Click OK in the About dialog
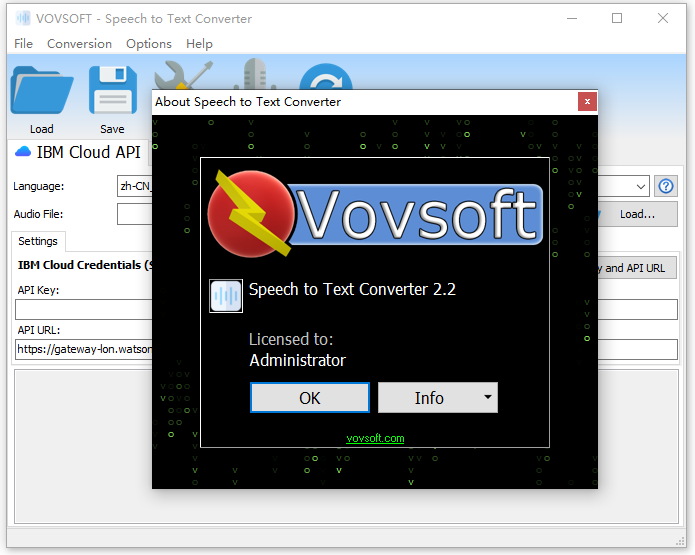 (x=310, y=398)
